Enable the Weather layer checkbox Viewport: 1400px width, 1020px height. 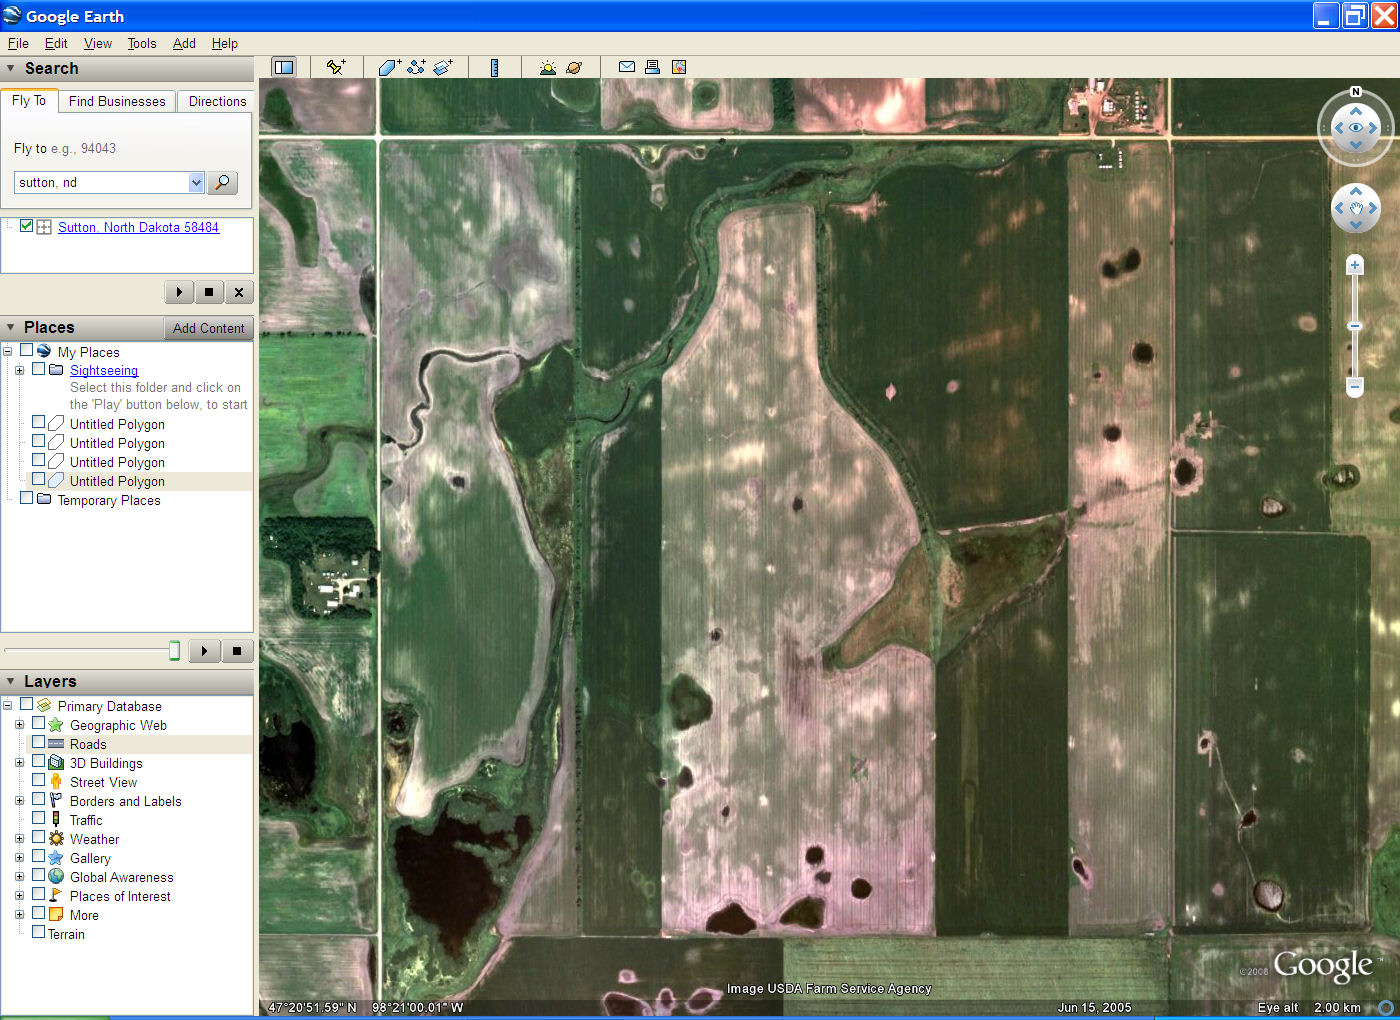point(38,837)
